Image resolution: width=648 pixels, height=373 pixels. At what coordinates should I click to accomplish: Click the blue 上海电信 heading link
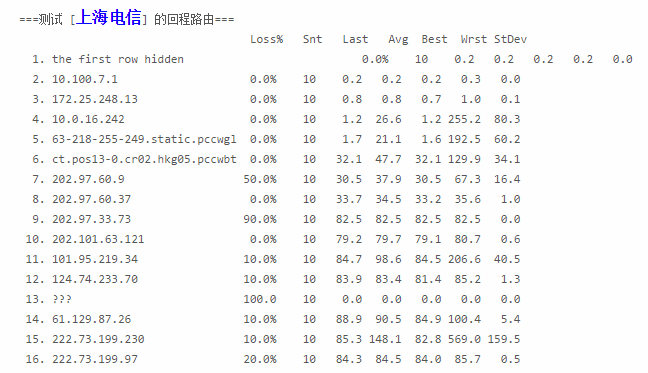pos(109,18)
